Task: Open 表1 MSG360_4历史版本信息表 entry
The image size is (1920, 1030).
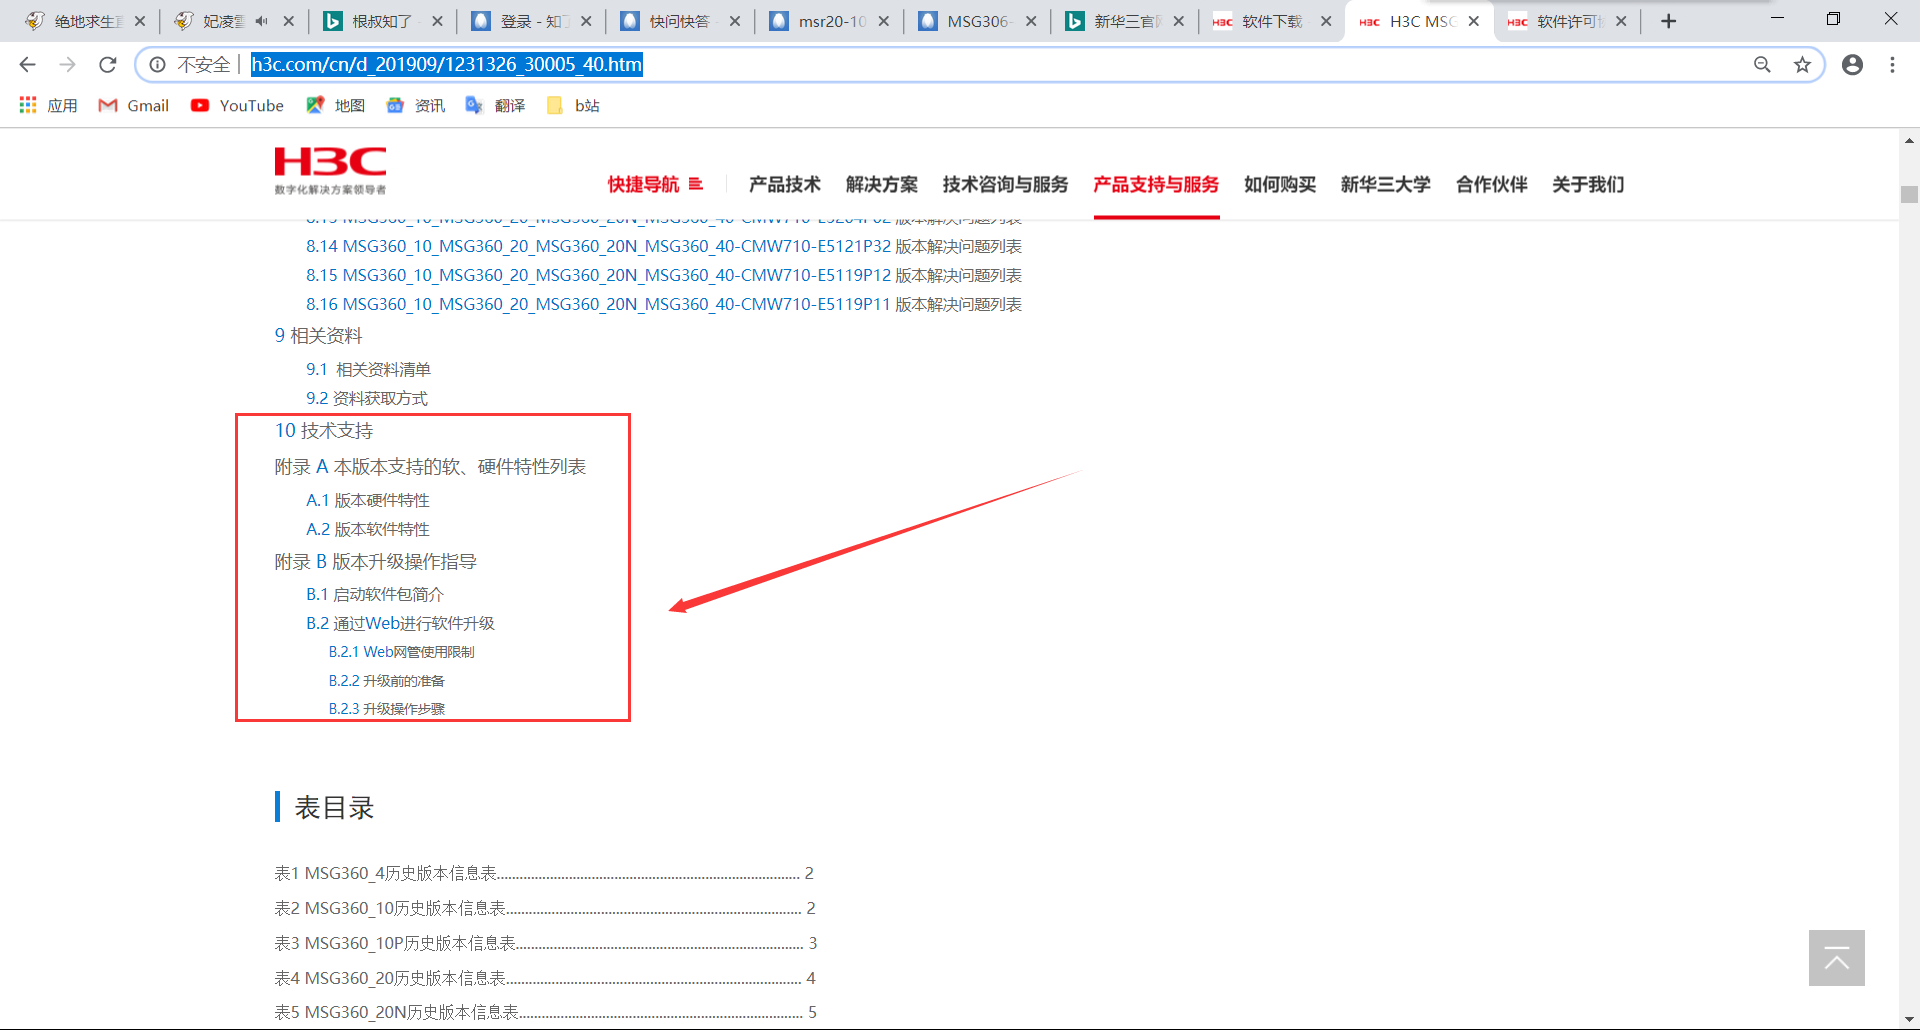Action: pos(544,873)
